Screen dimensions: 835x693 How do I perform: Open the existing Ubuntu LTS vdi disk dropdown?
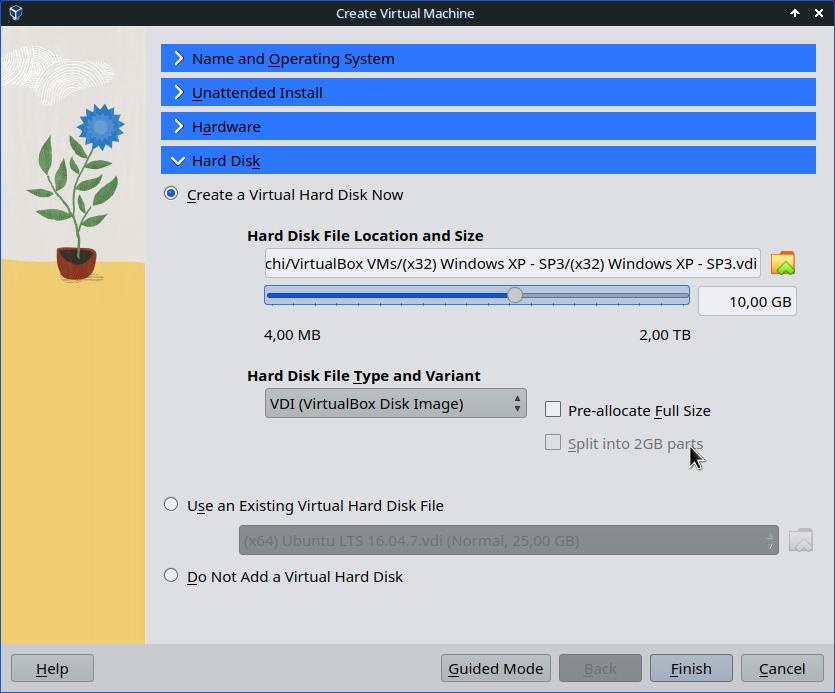509,540
